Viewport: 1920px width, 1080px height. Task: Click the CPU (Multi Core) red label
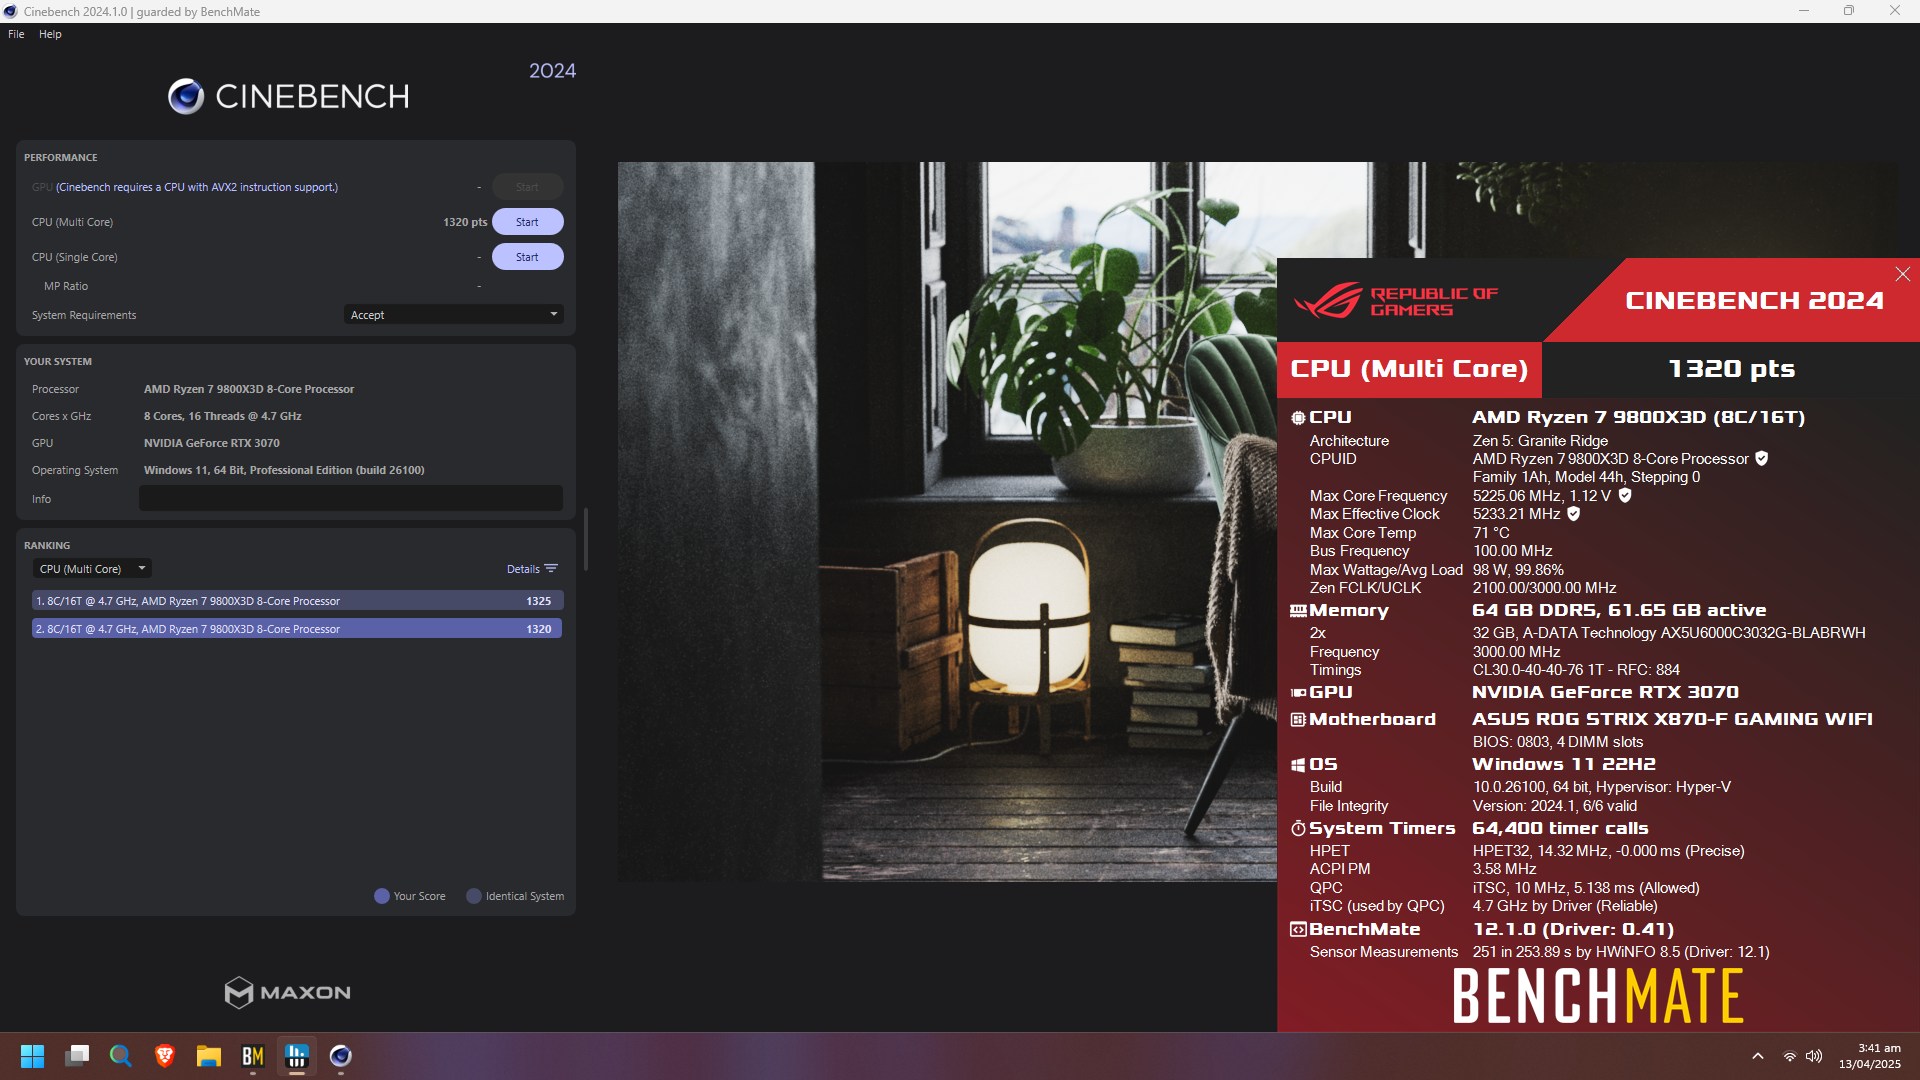(x=1409, y=370)
